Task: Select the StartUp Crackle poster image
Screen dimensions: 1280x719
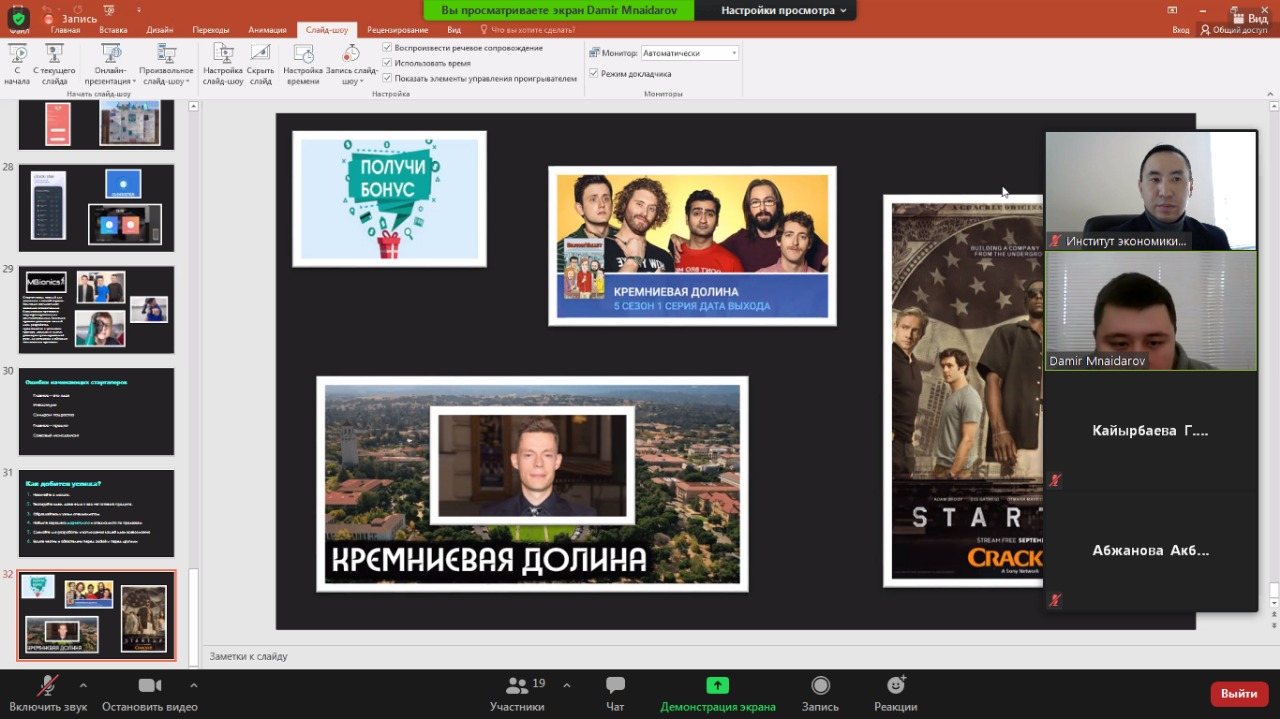Action: [963, 390]
